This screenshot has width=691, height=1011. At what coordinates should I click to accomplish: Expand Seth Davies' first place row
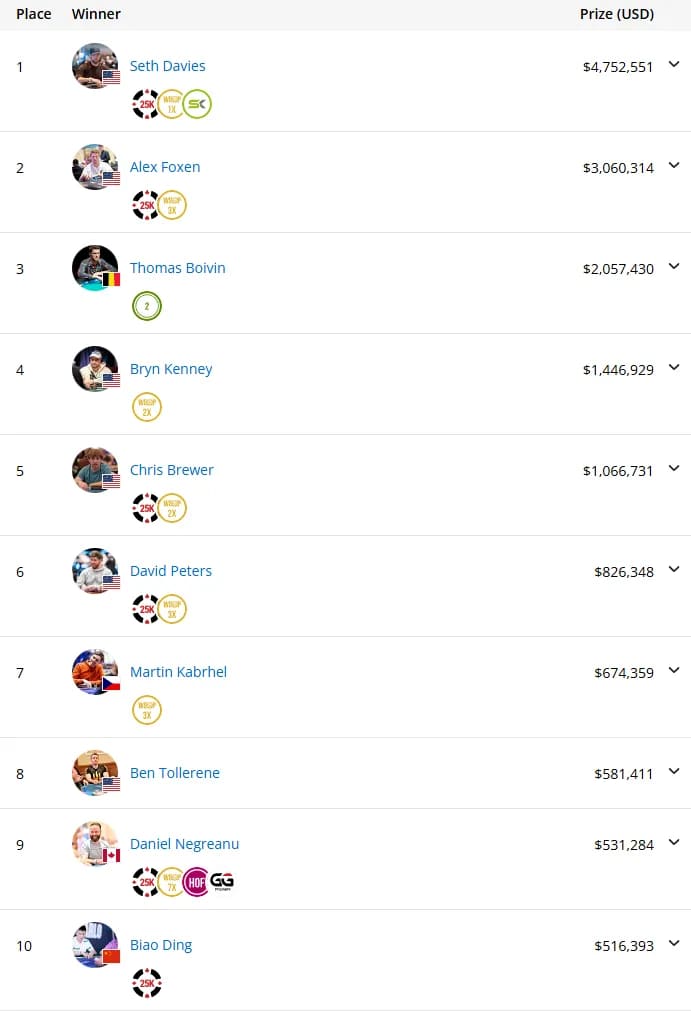coord(674,64)
